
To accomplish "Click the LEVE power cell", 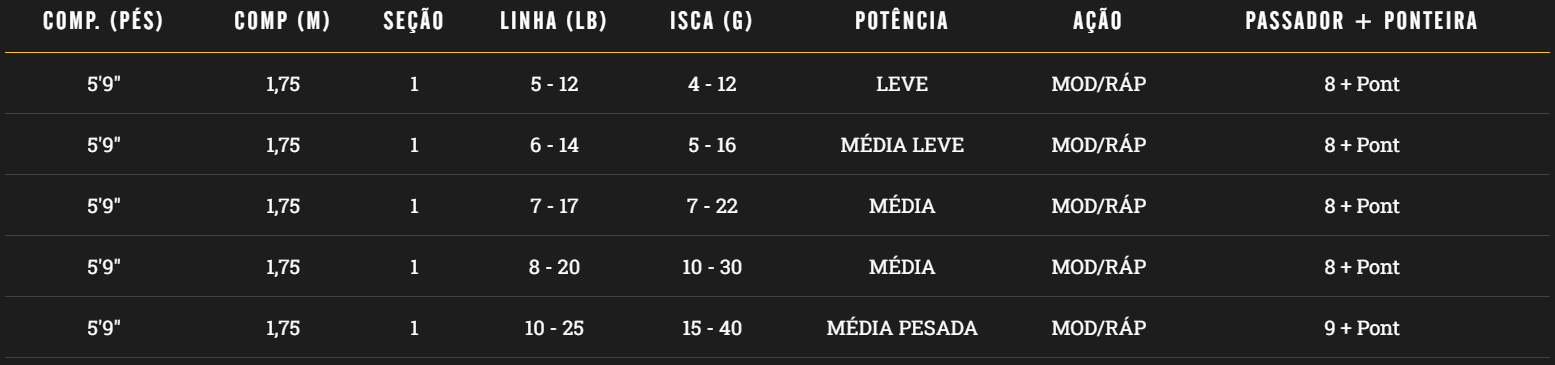I will coord(902,84).
